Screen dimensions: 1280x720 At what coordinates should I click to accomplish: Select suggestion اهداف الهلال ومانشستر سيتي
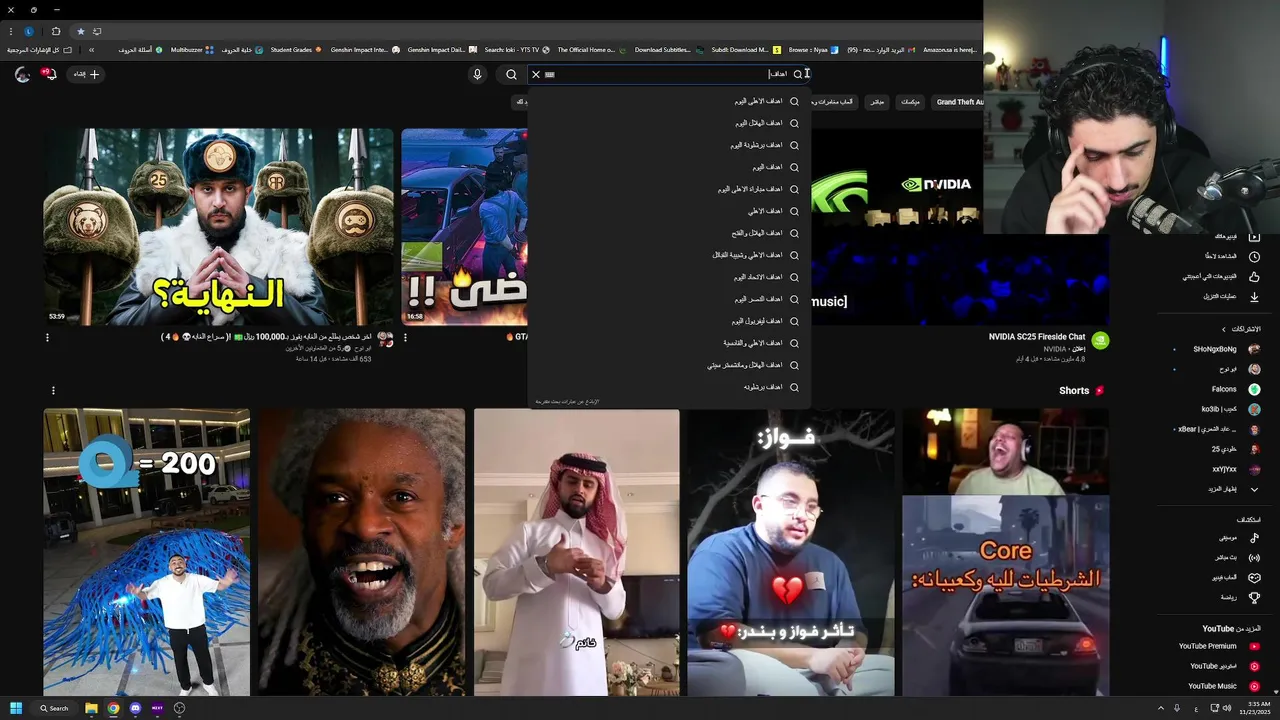tap(668, 365)
